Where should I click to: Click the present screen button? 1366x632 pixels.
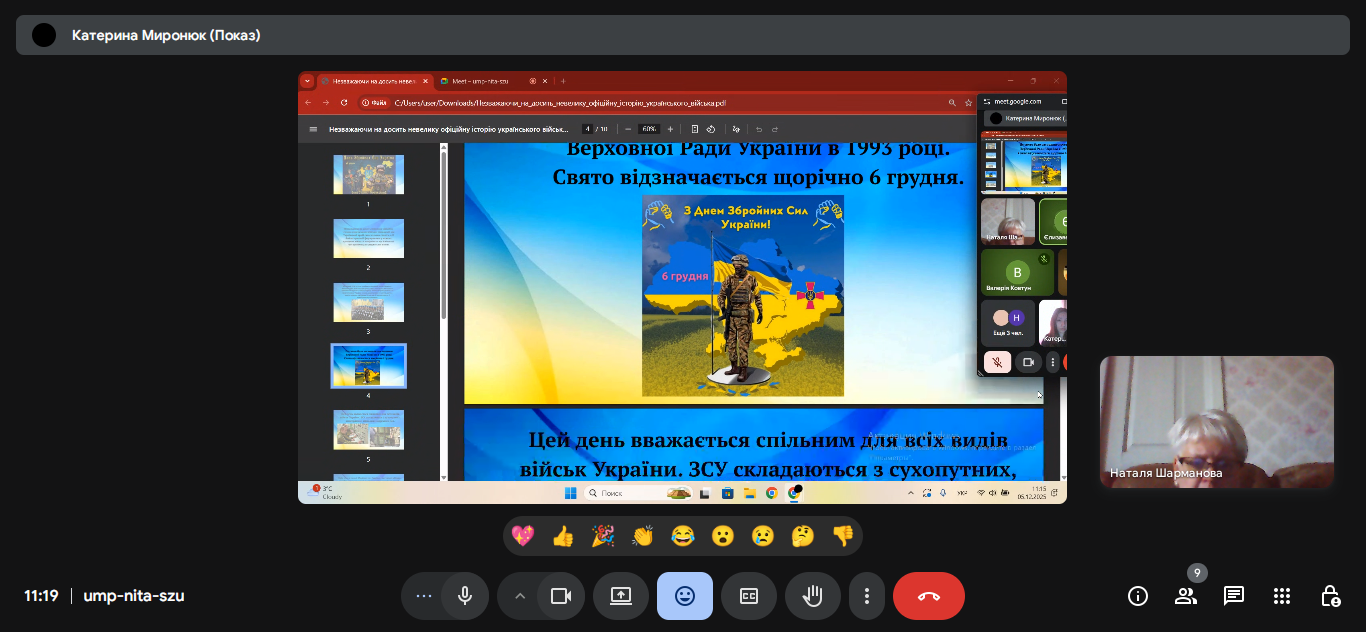point(621,596)
